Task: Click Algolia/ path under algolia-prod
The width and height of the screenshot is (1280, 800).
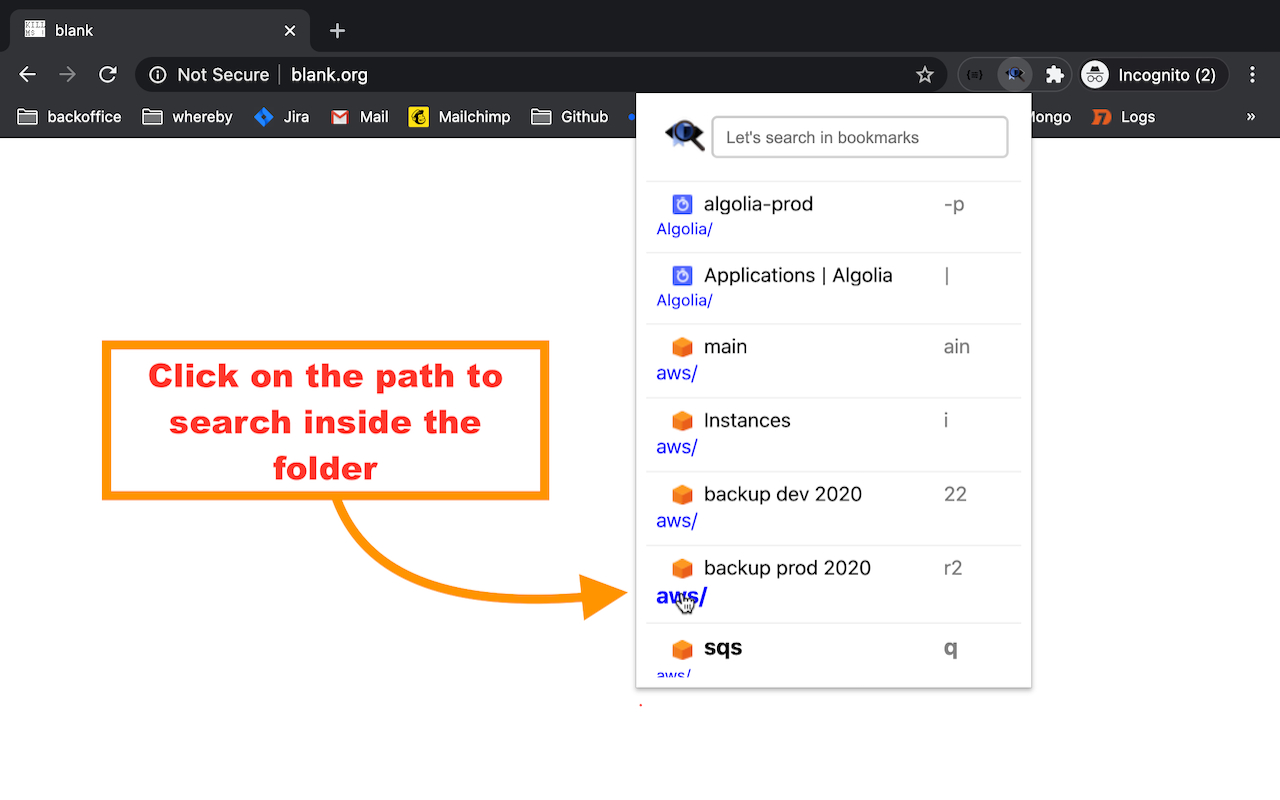Action: point(684,229)
